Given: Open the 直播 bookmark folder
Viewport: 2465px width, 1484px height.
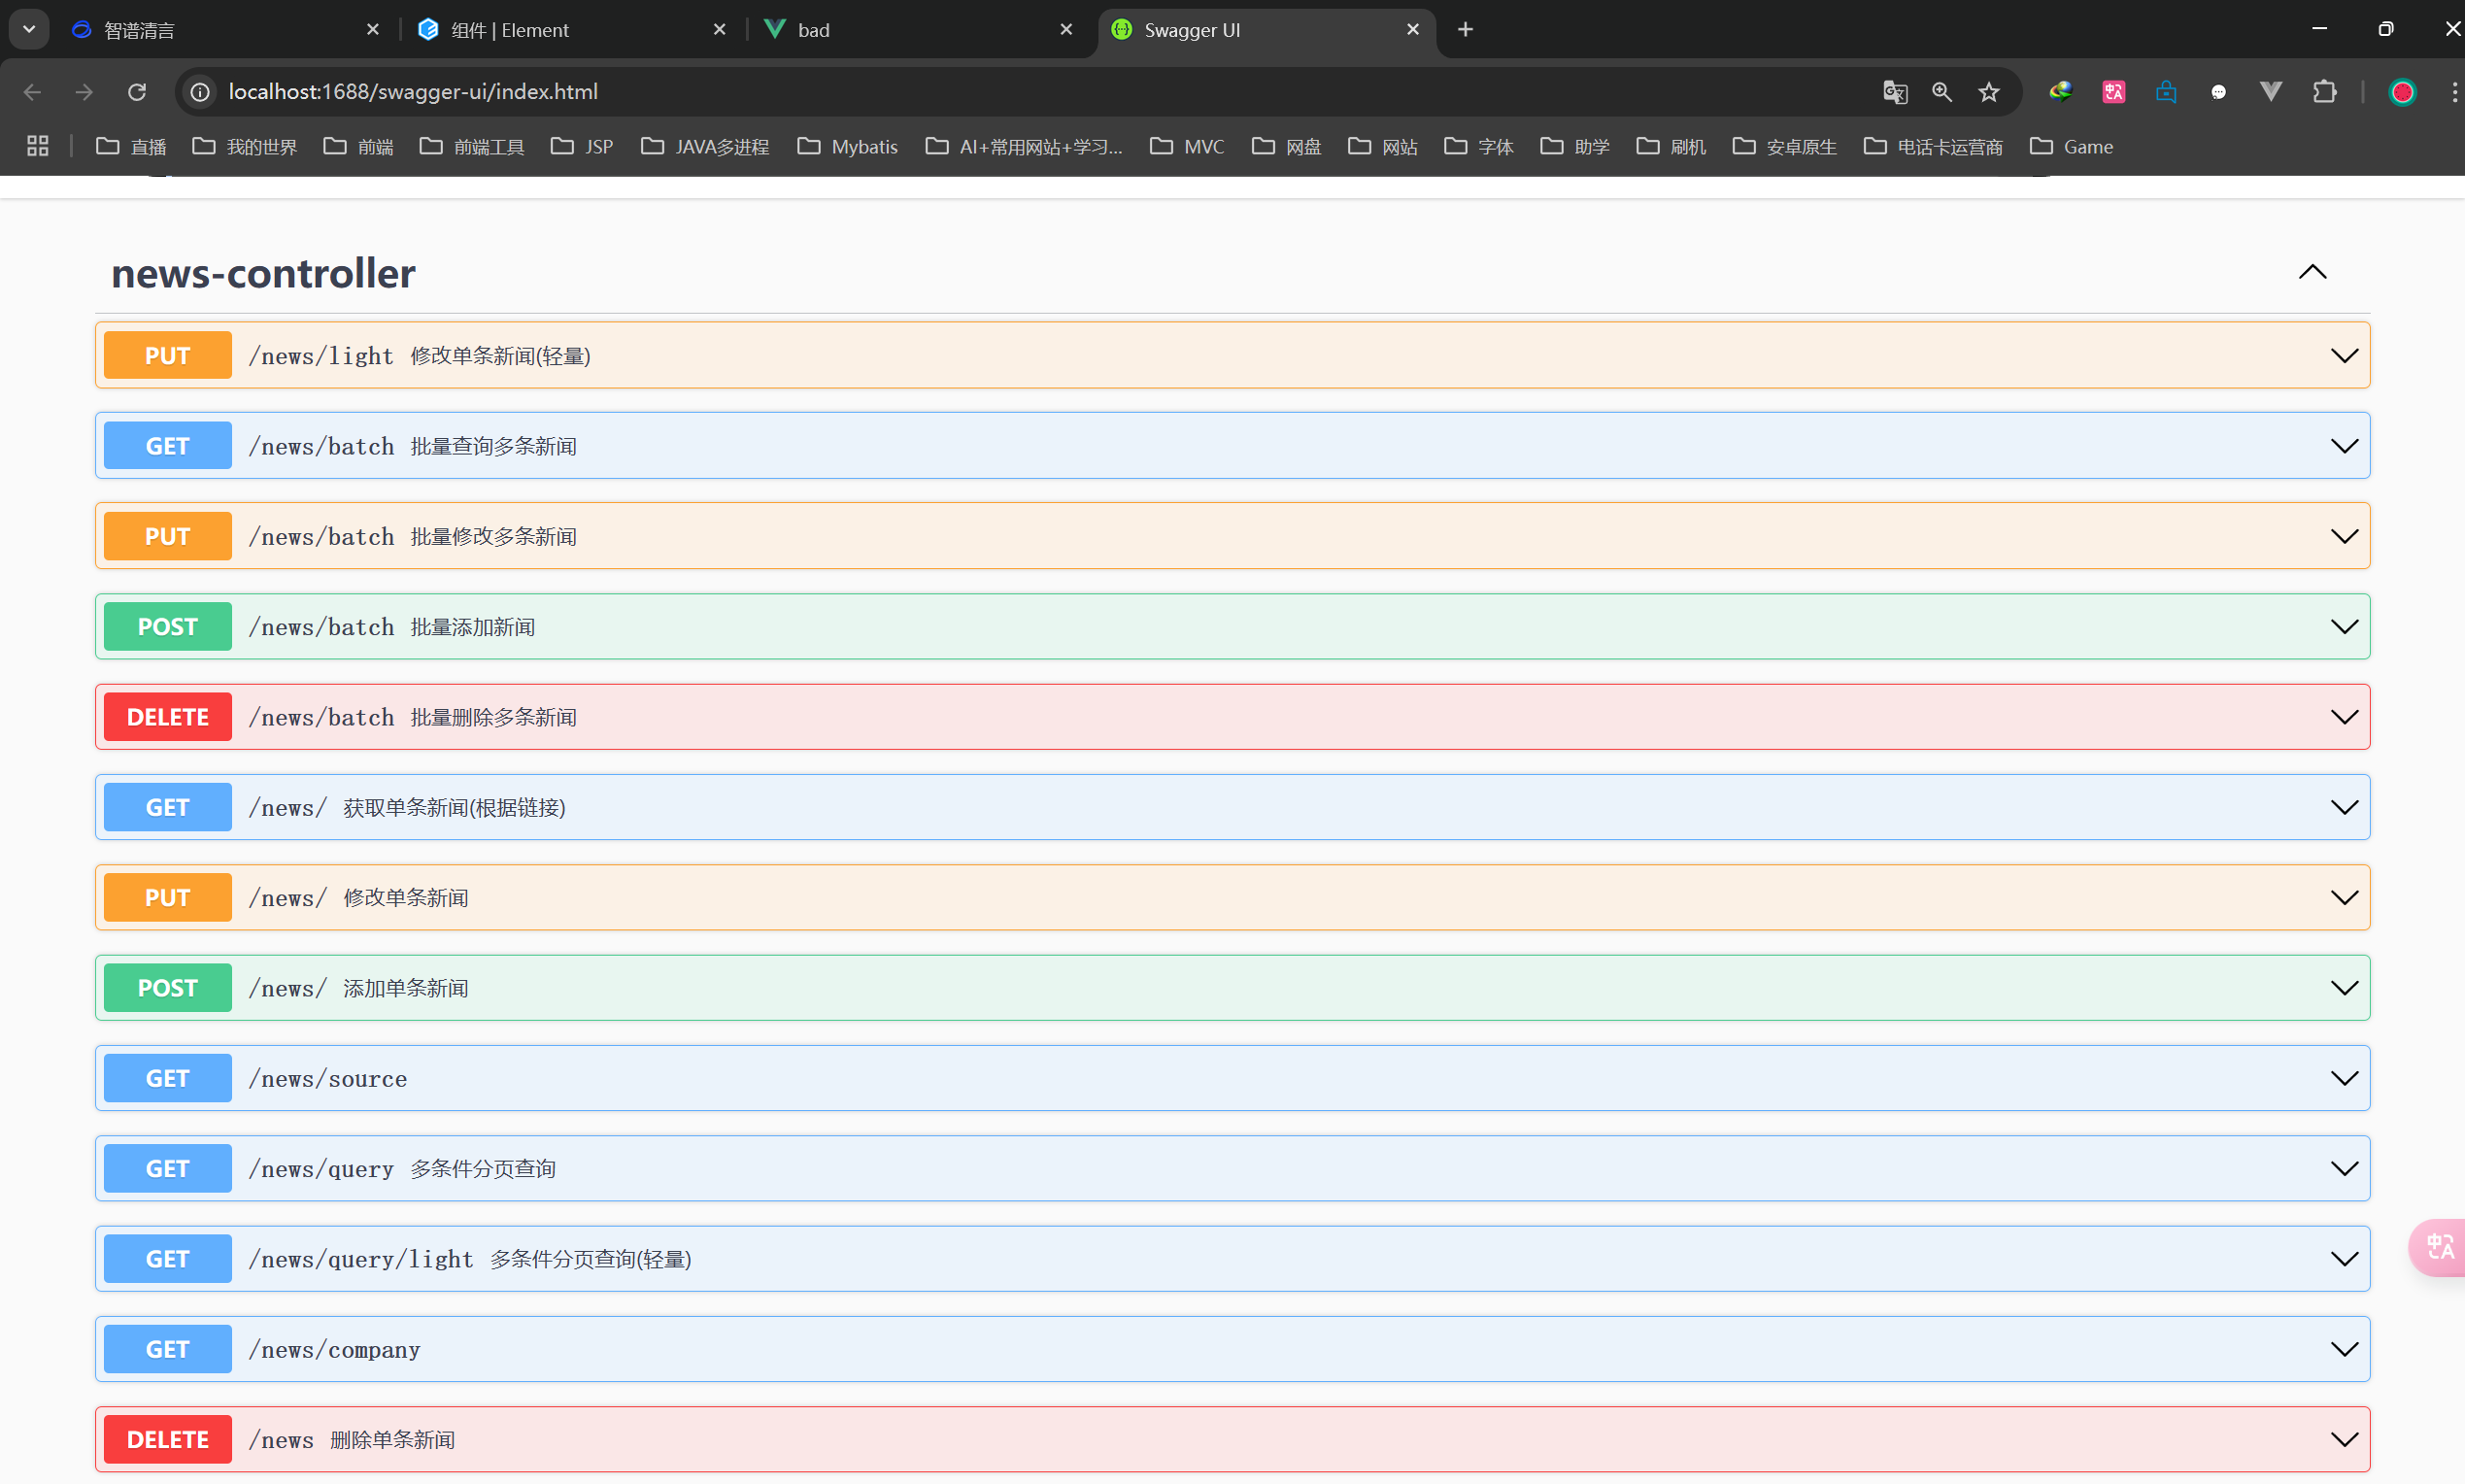Looking at the screenshot, I should point(131,147).
